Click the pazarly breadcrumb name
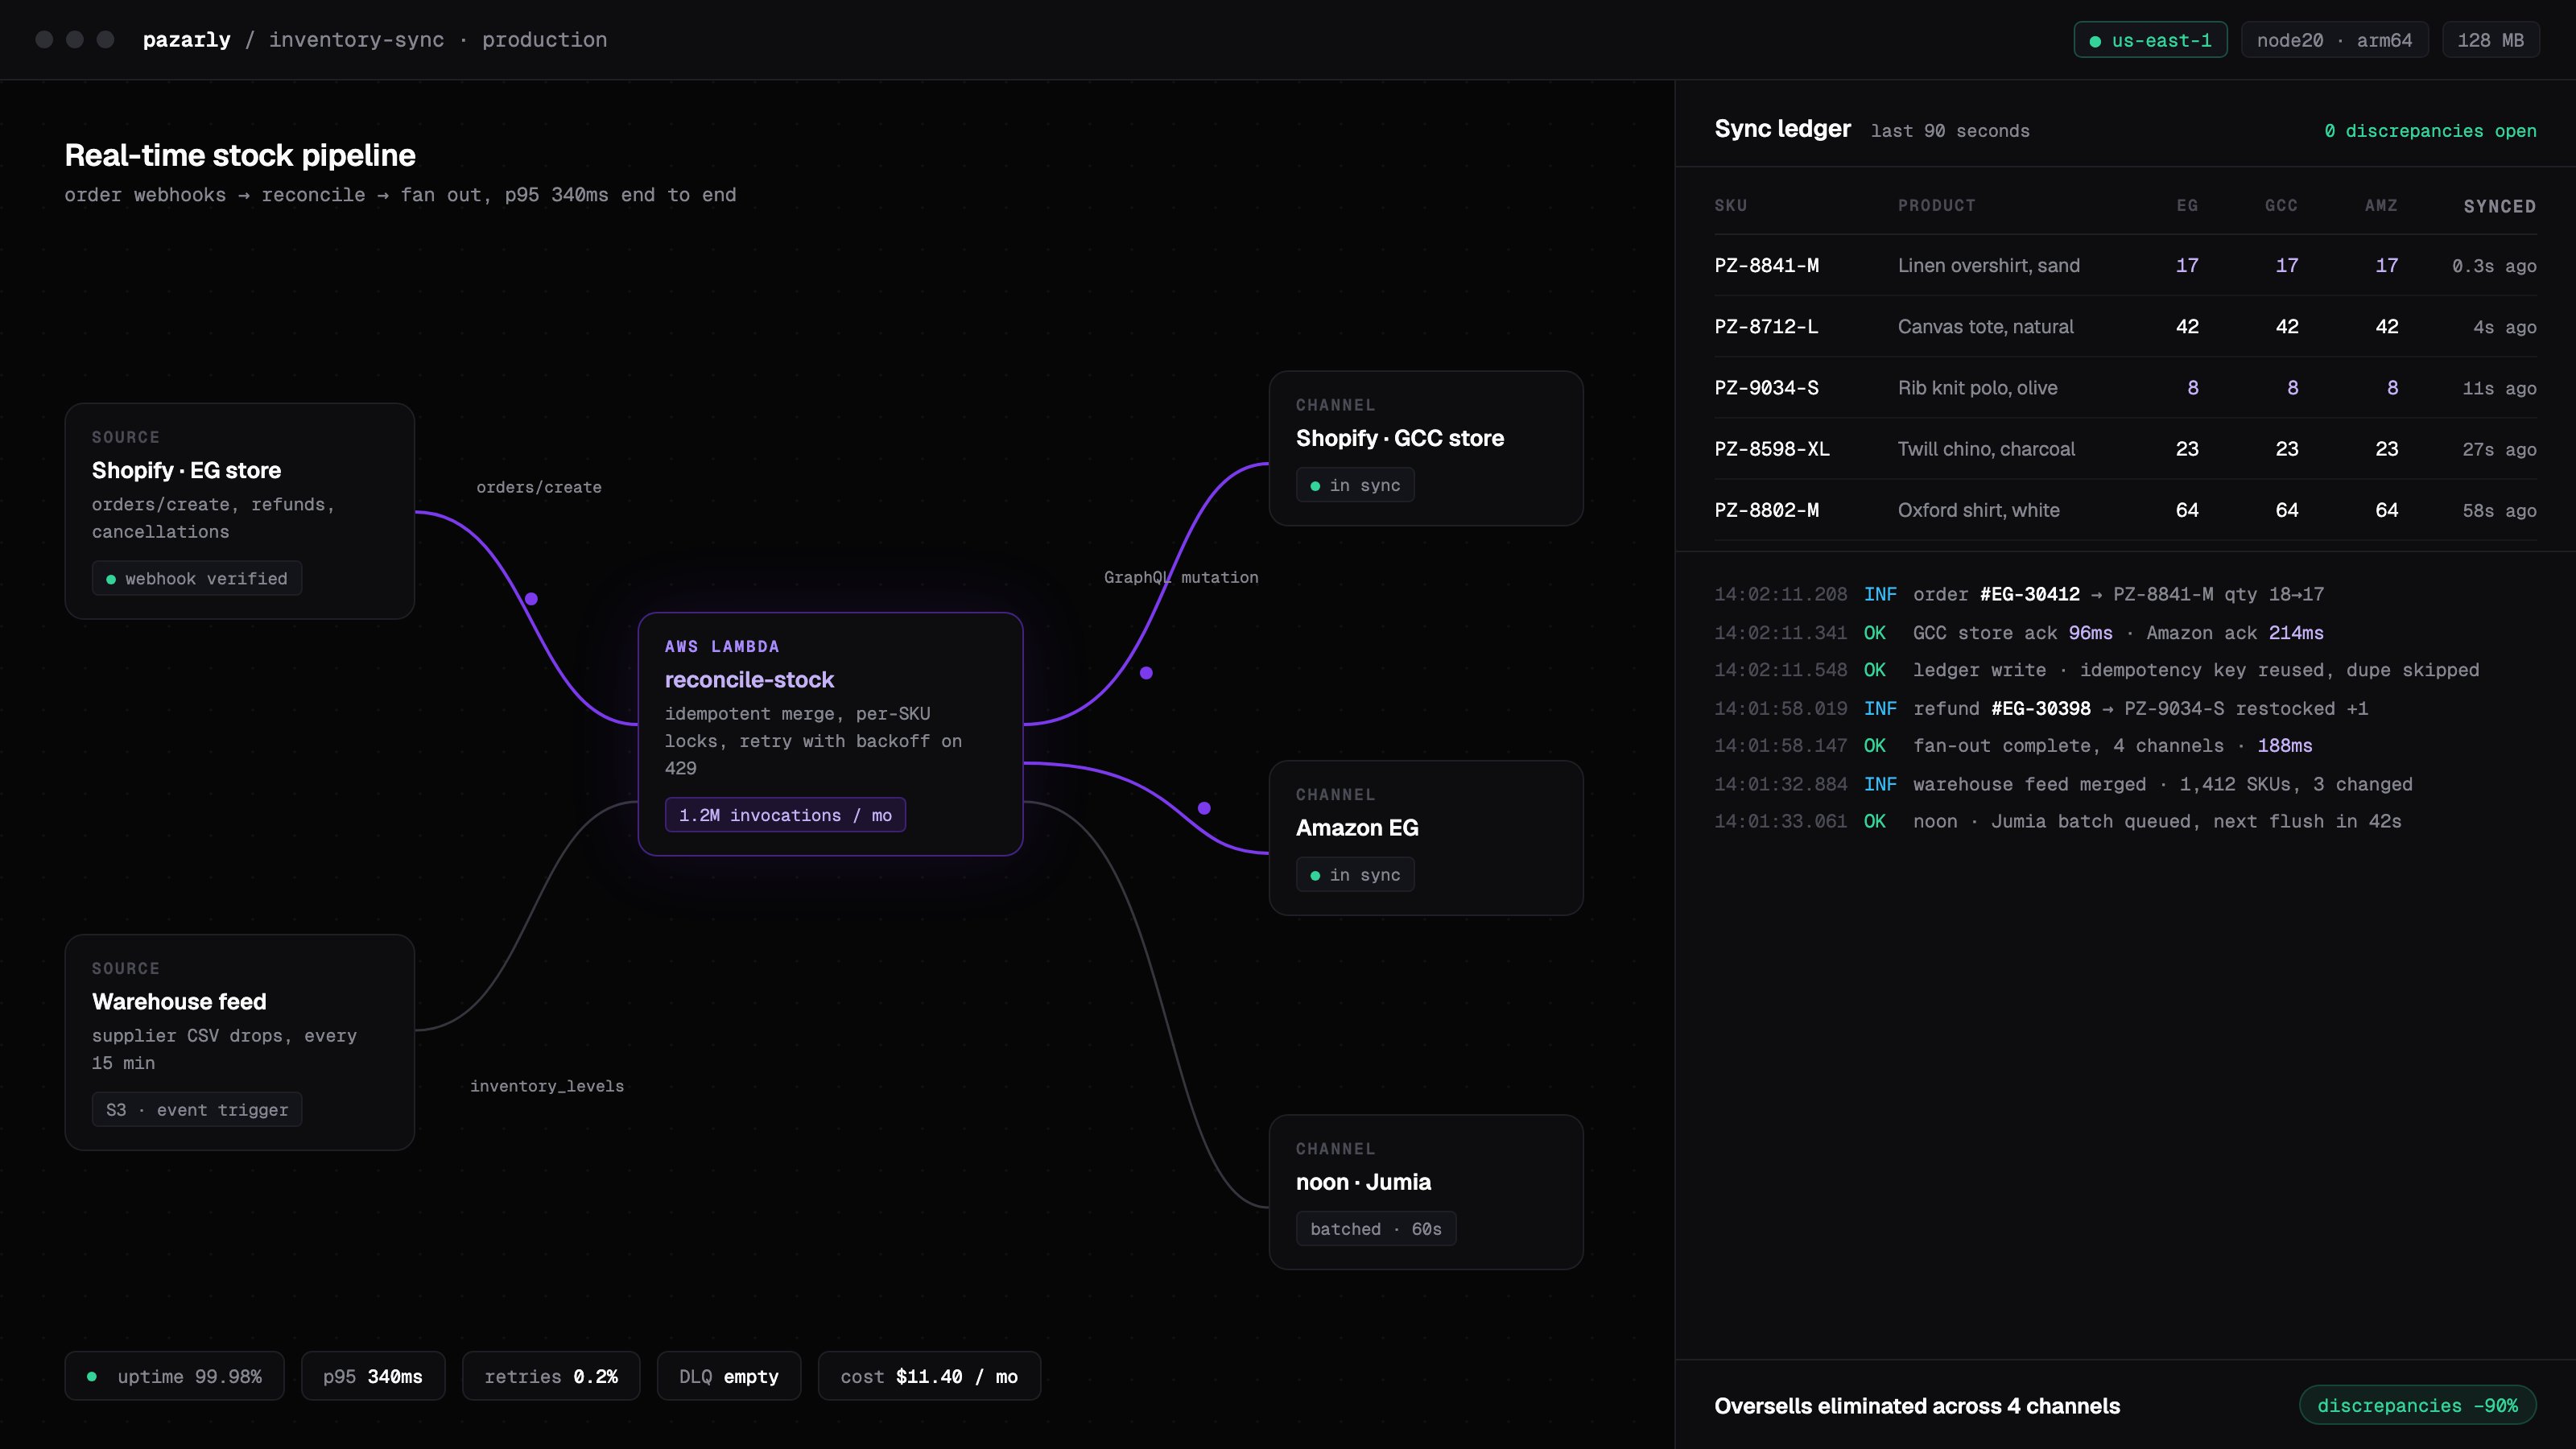 pyautogui.click(x=186, y=40)
